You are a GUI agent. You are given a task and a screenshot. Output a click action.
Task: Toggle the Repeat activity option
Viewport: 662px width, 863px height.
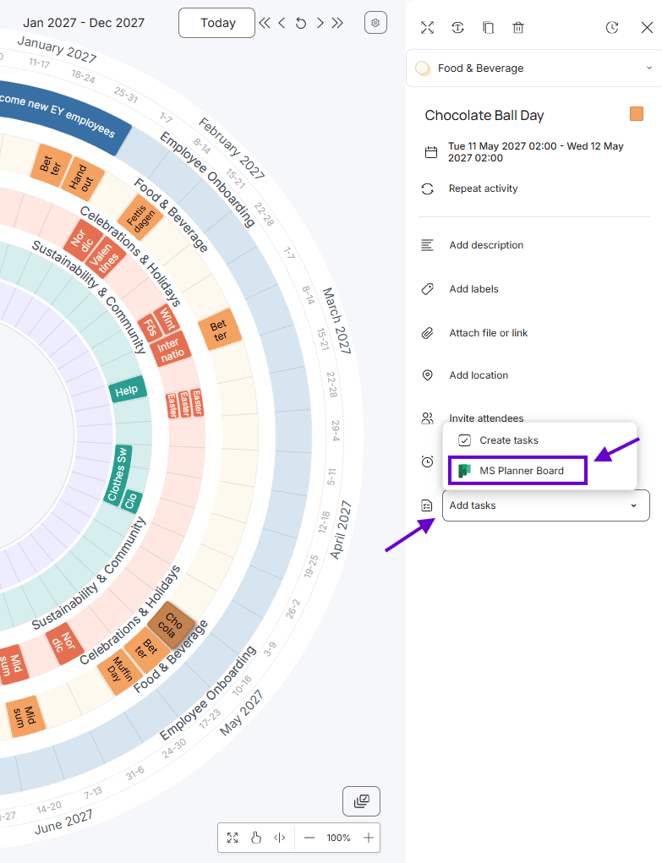483,189
